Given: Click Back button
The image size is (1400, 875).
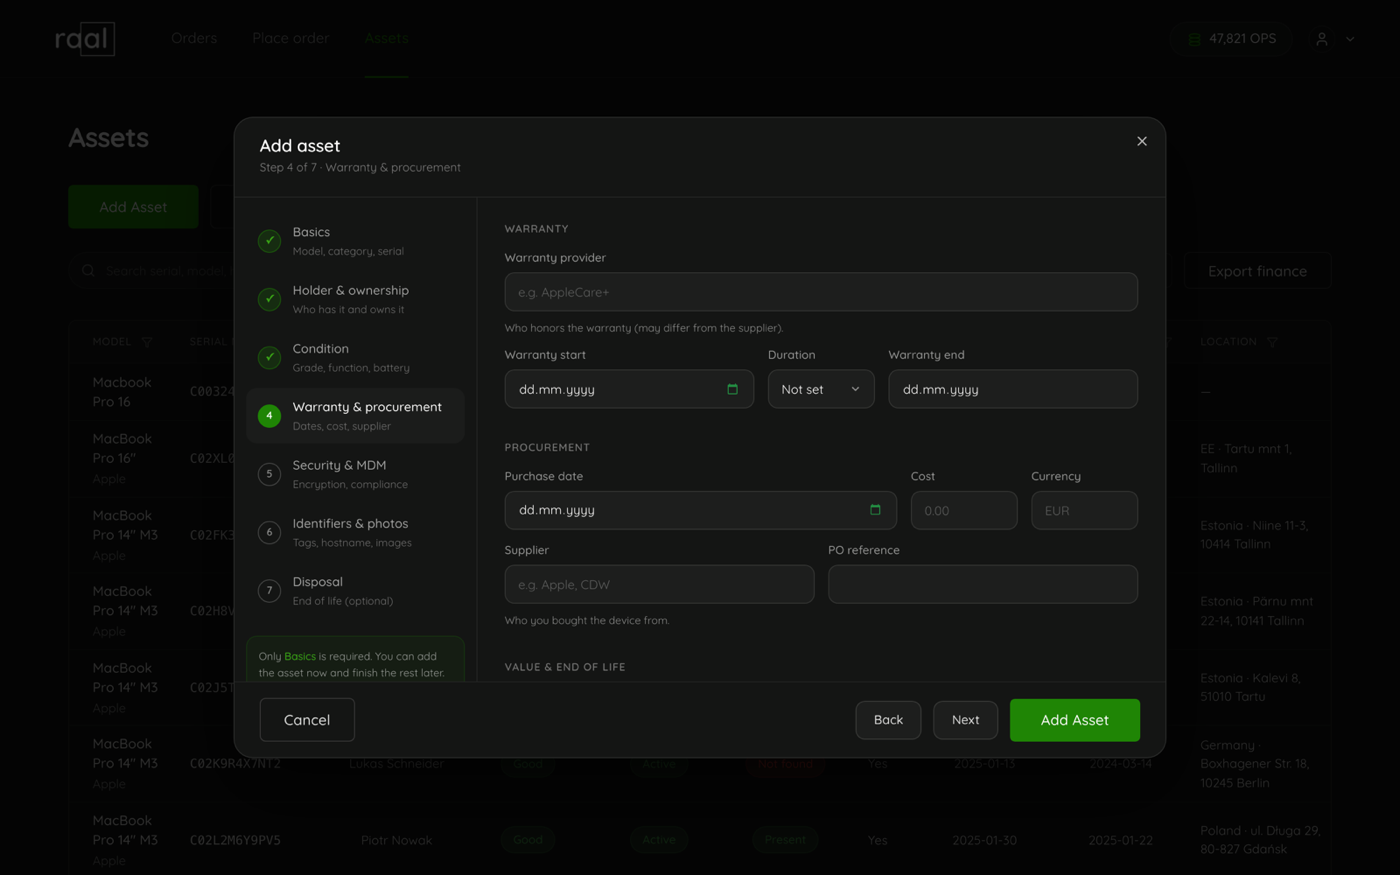Looking at the screenshot, I should click(x=888, y=720).
